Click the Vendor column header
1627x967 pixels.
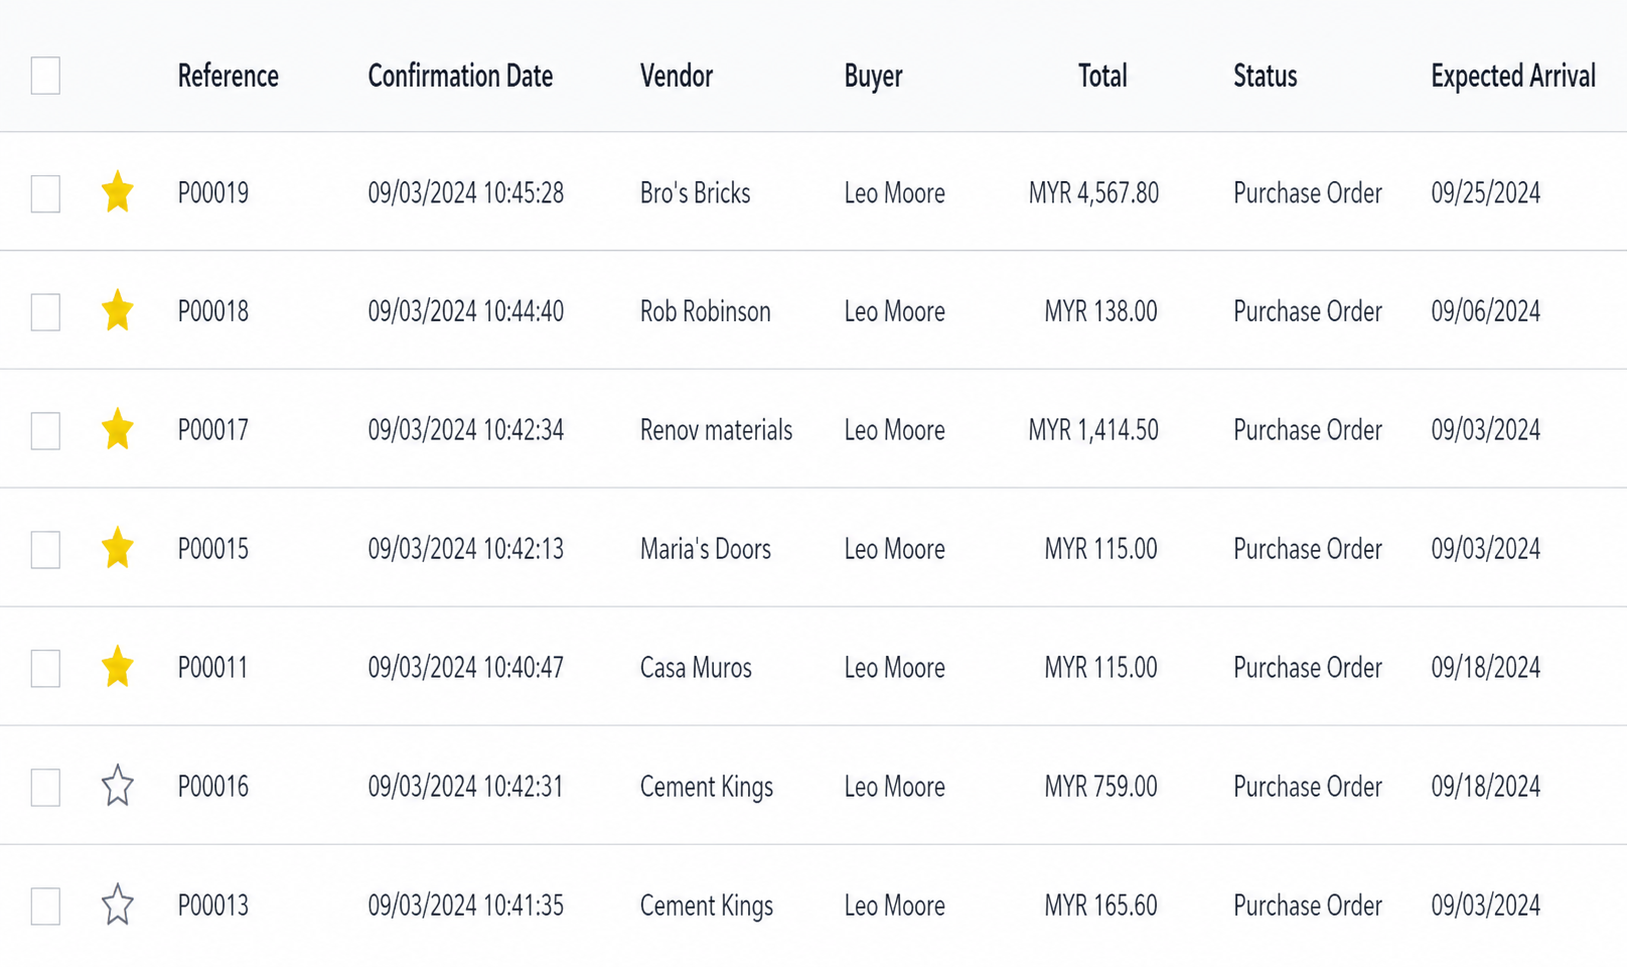click(676, 76)
